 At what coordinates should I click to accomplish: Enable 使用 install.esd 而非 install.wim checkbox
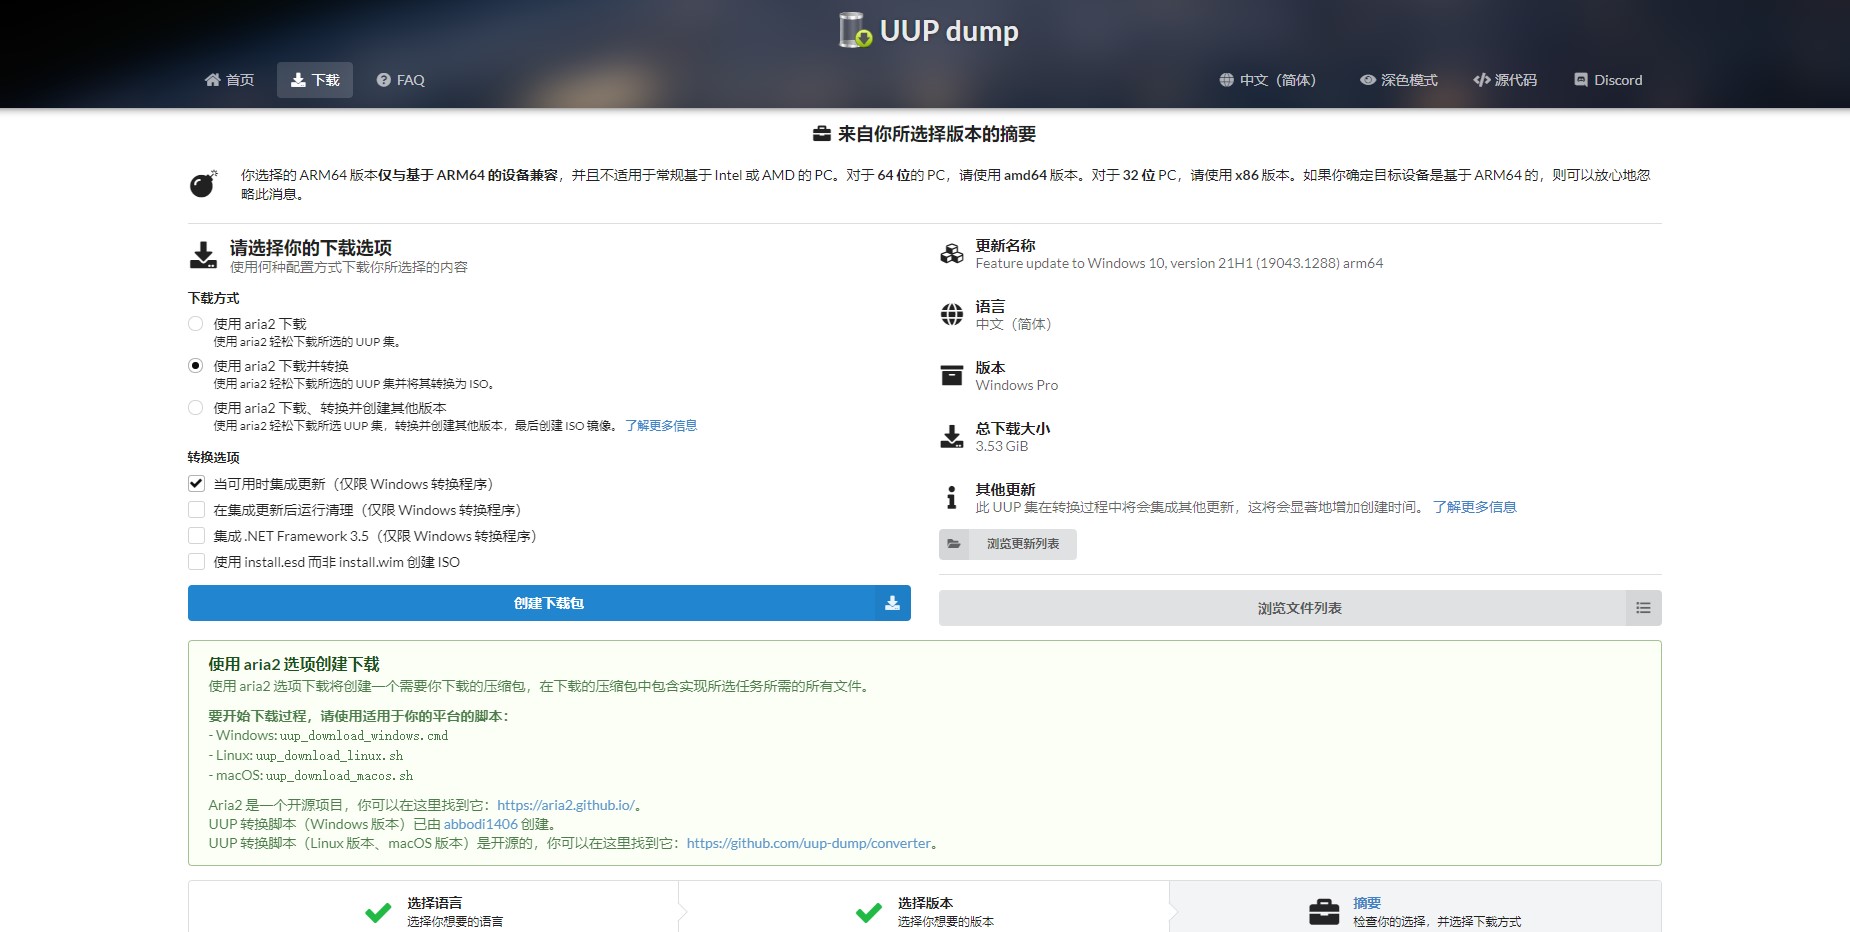(x=197, y=562)
